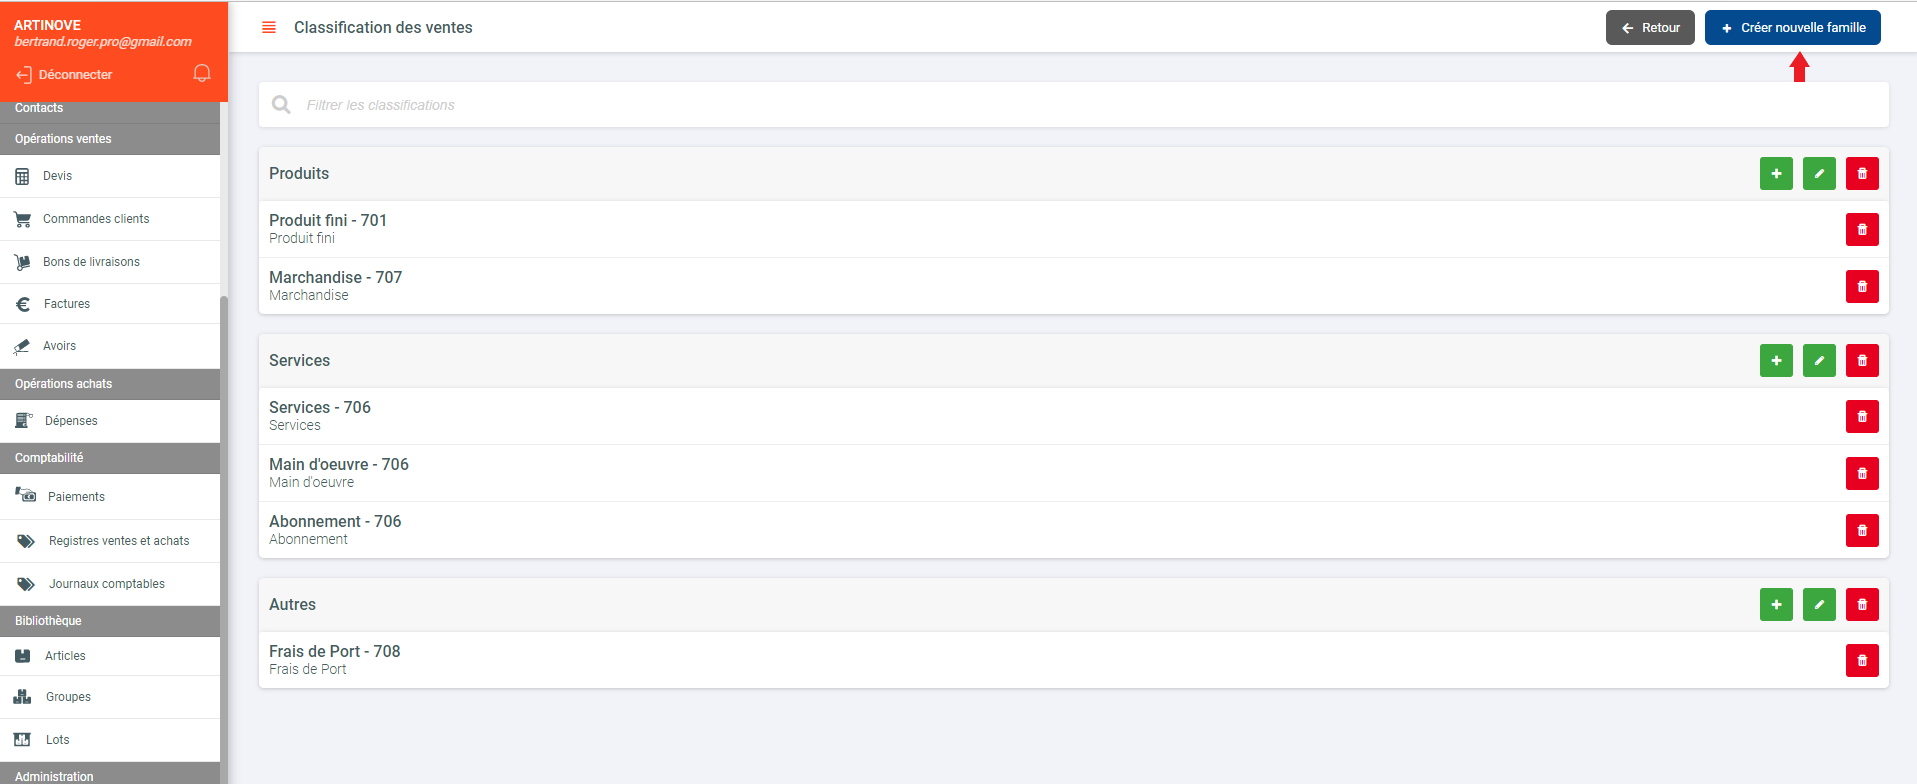Open Journaux comptables page
This screenshot has height=784, width=1917.
[x=107, y=584]
